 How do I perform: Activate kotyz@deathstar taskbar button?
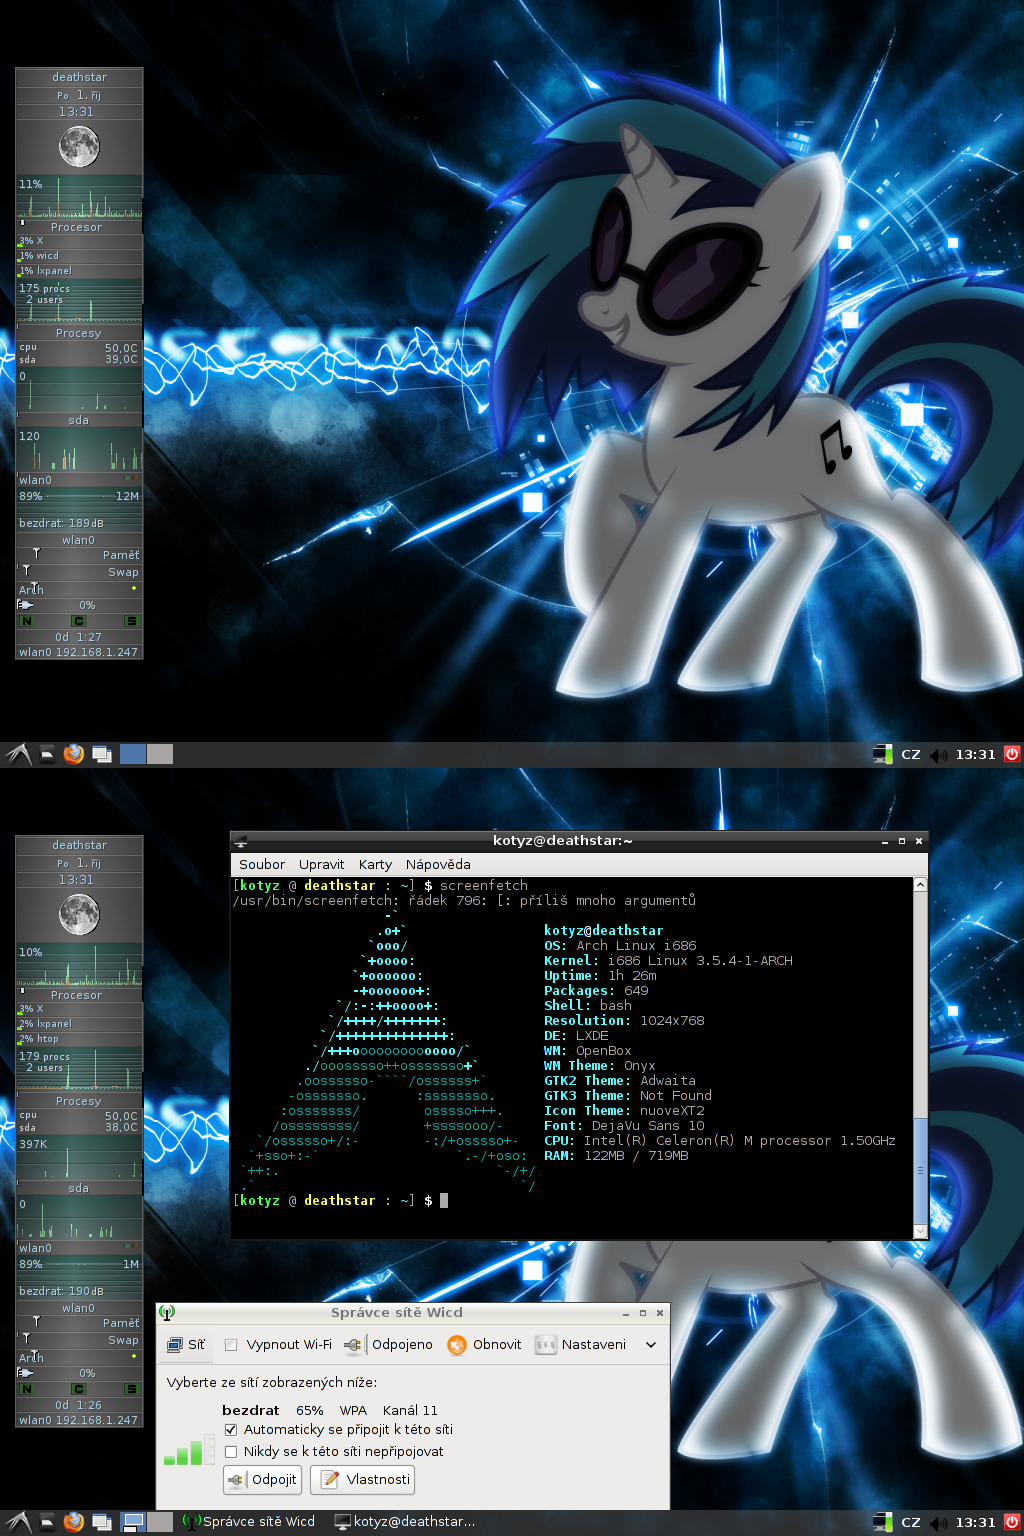[x=405, y=1522]
